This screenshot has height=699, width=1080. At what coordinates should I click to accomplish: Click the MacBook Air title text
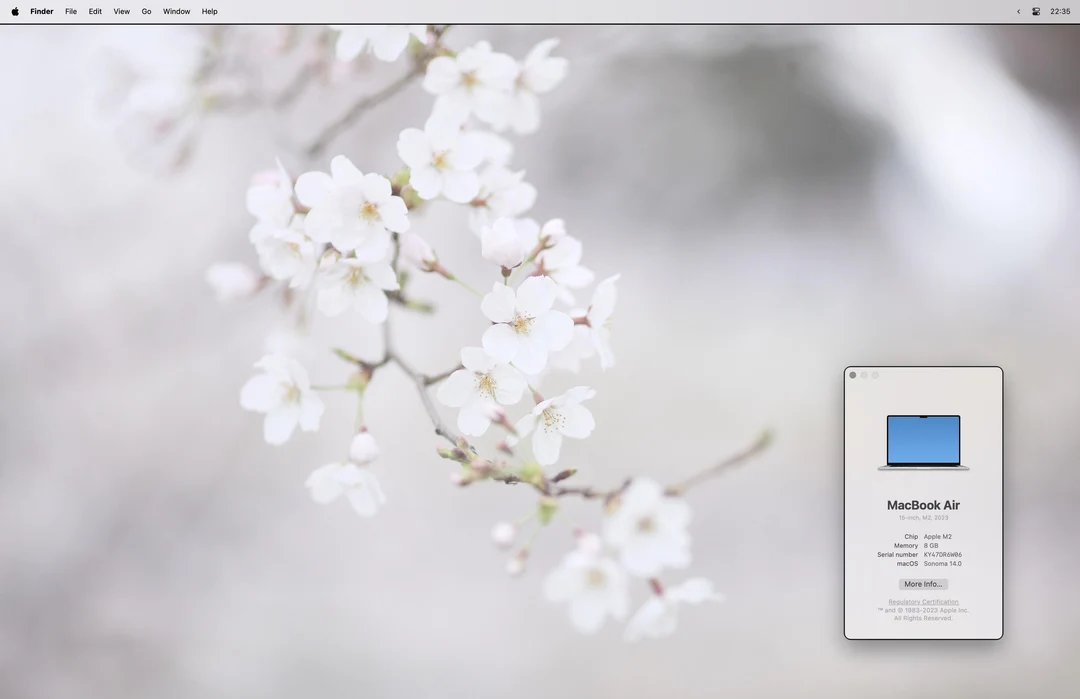click(x=922, y=505)
